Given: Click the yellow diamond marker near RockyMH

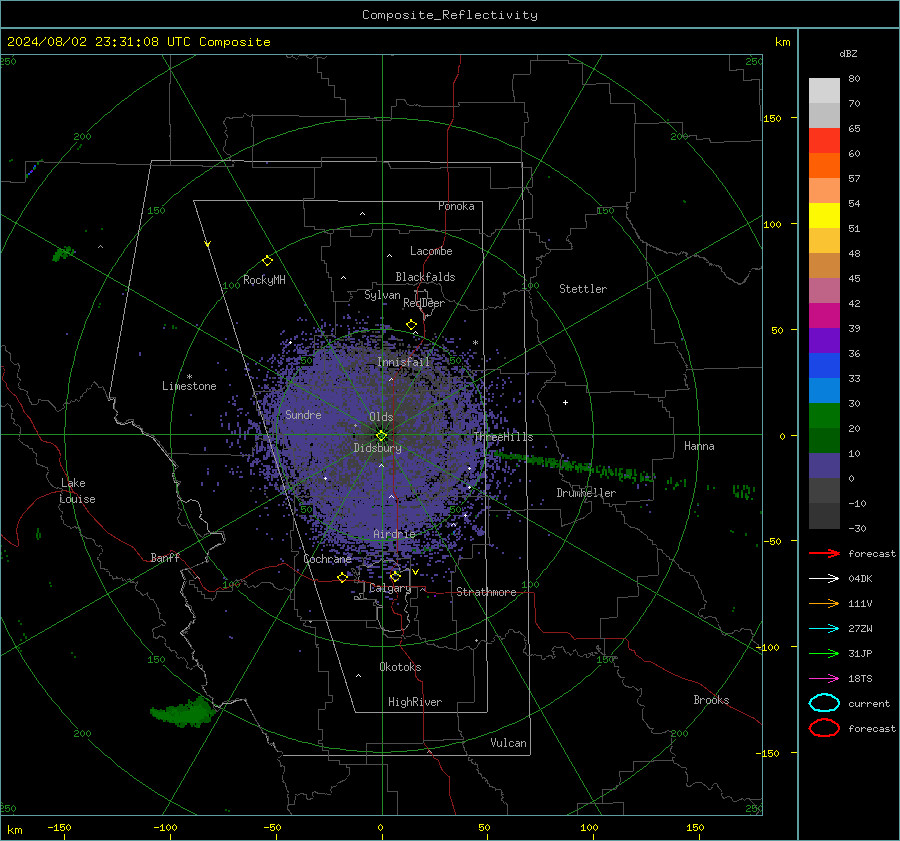Looking at the screenshot, I should pyautogui.click(x=267, y=261).
